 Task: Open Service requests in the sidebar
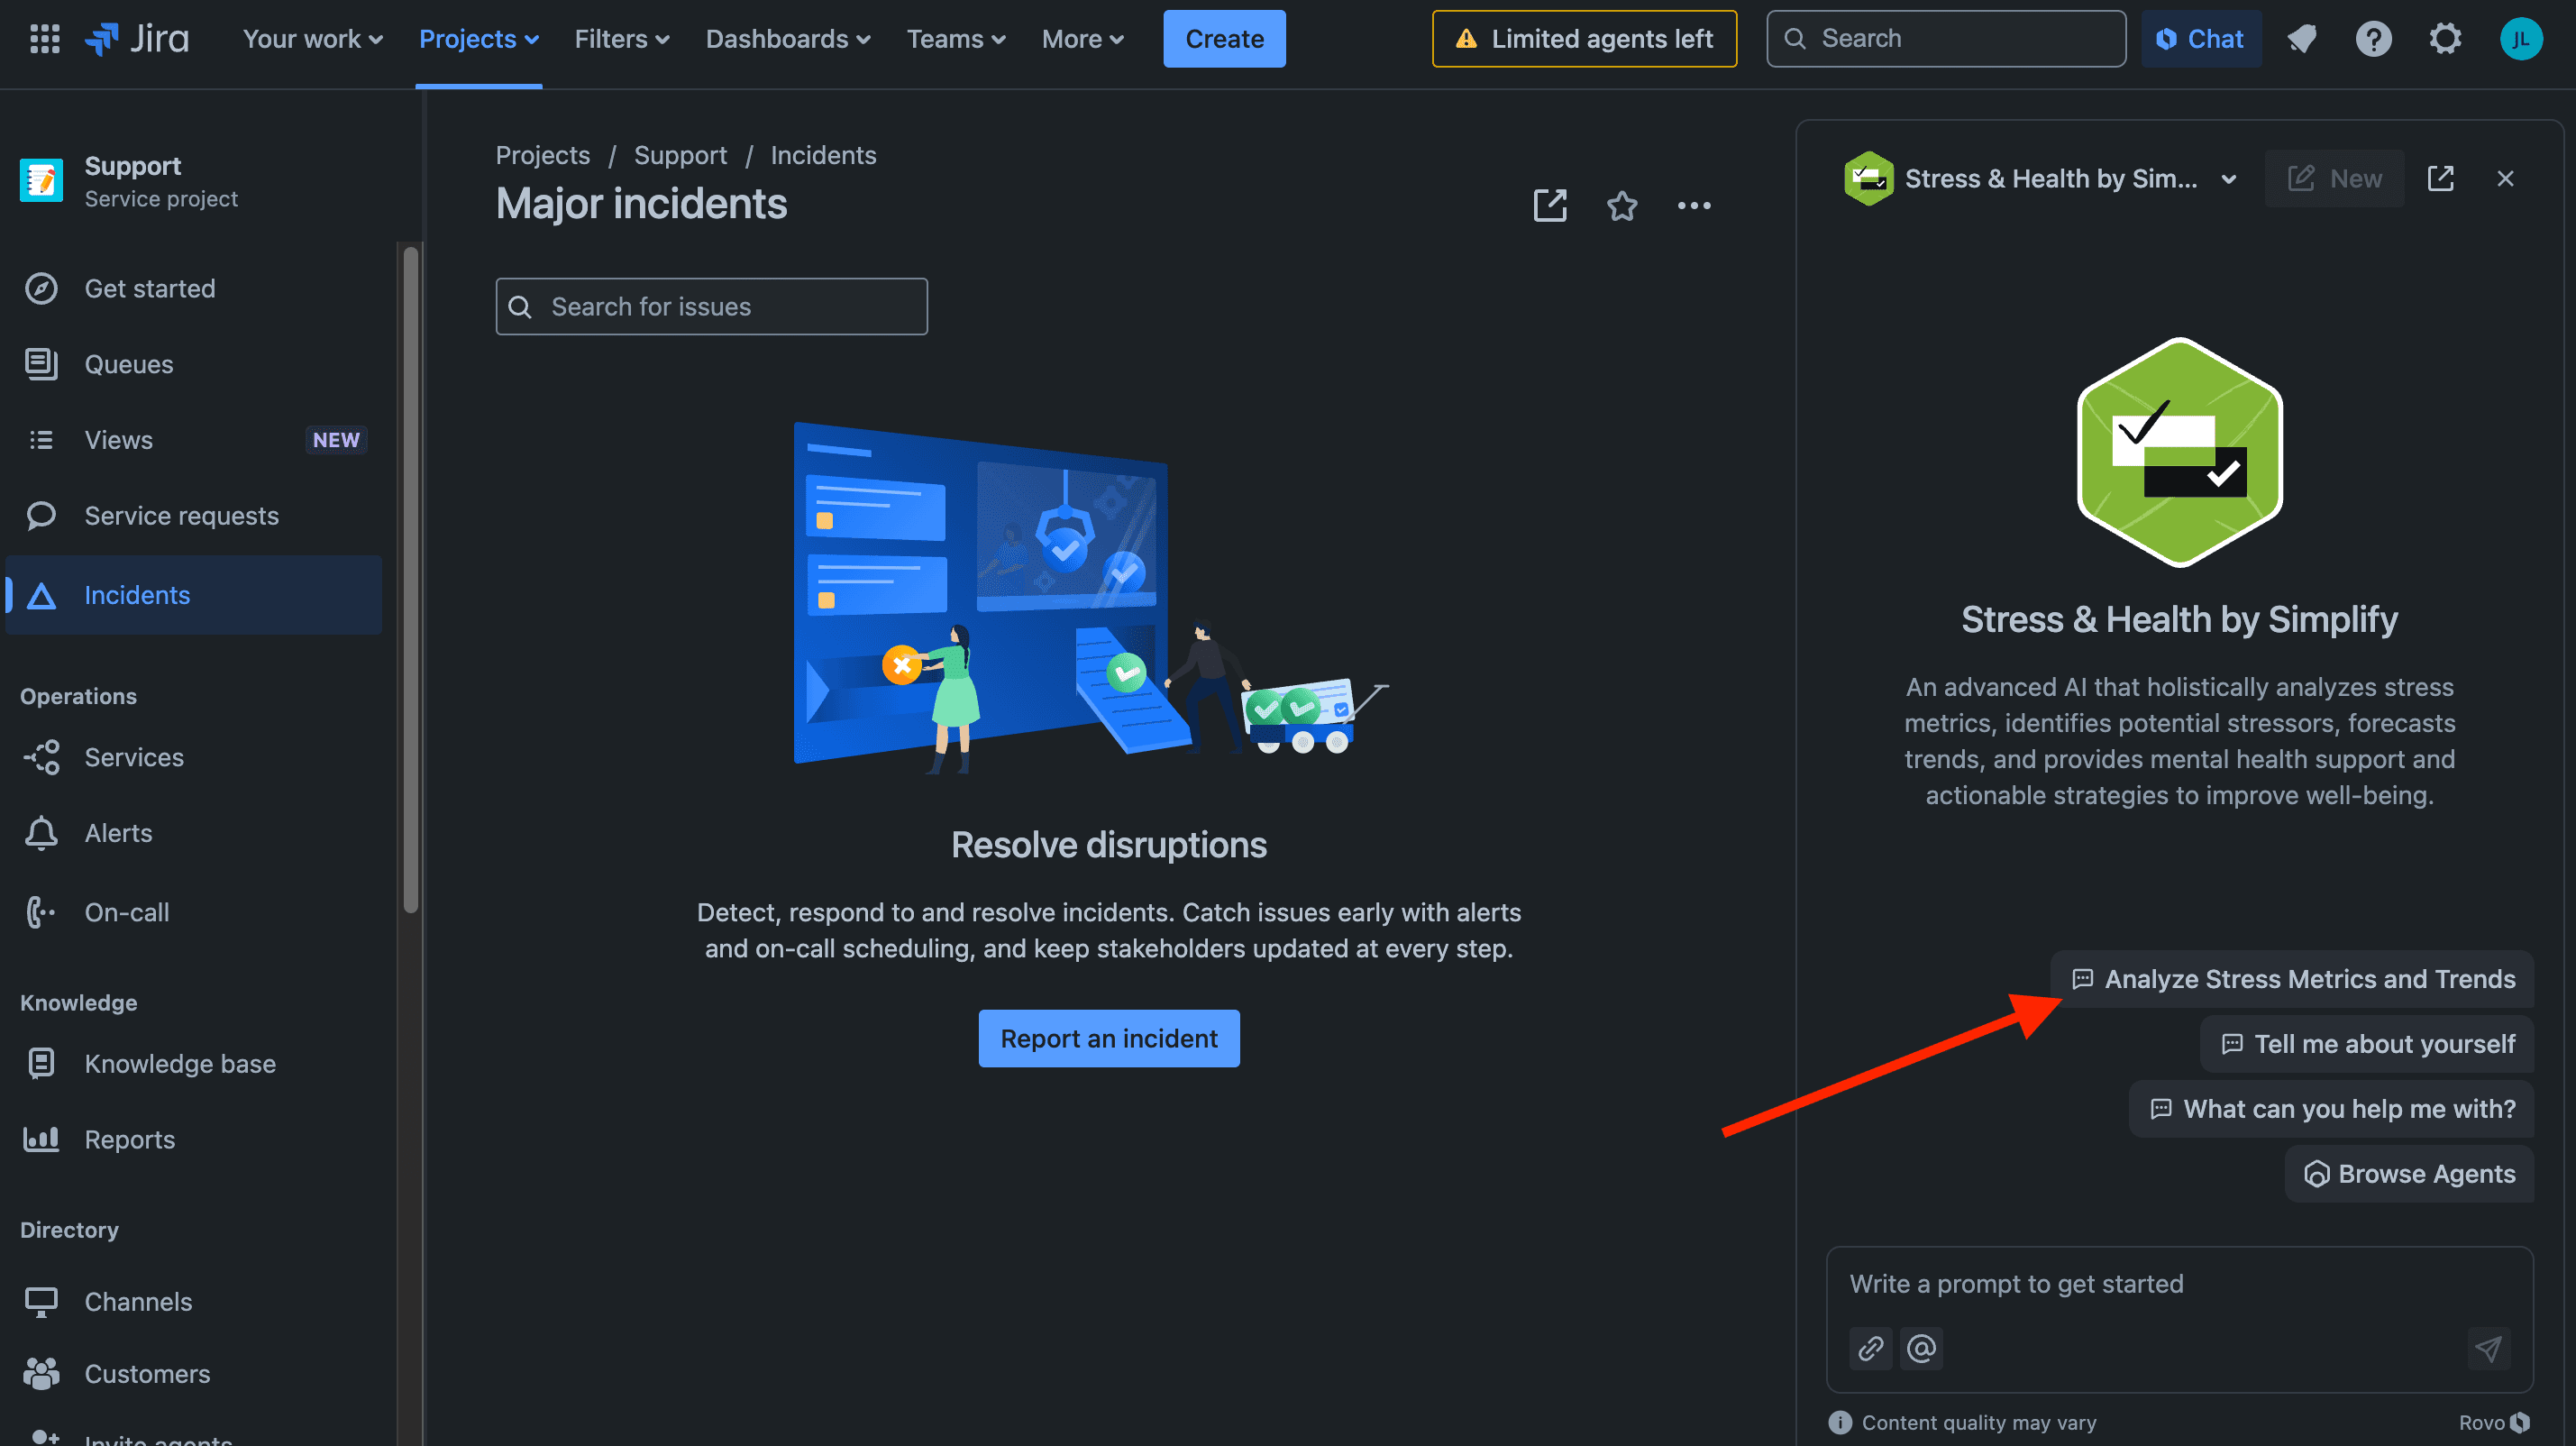(x=194, y=516)
